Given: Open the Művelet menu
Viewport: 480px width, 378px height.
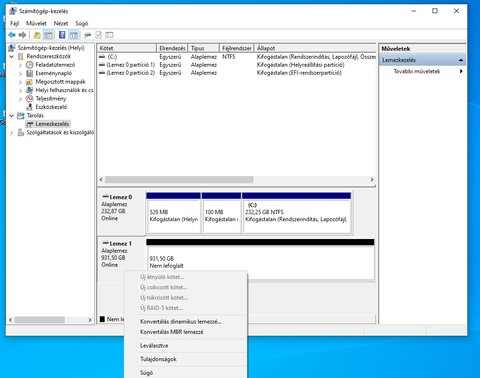Looking at the screenshot, I should coord(36,23).
